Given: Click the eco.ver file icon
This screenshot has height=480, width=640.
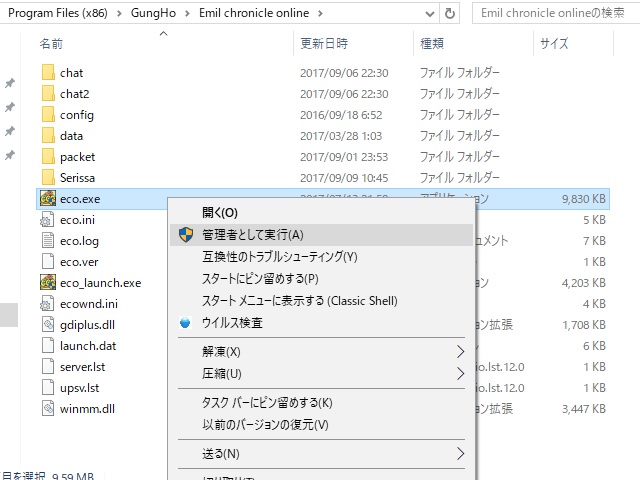Looking at the screenshot, I should pos(48,262).
